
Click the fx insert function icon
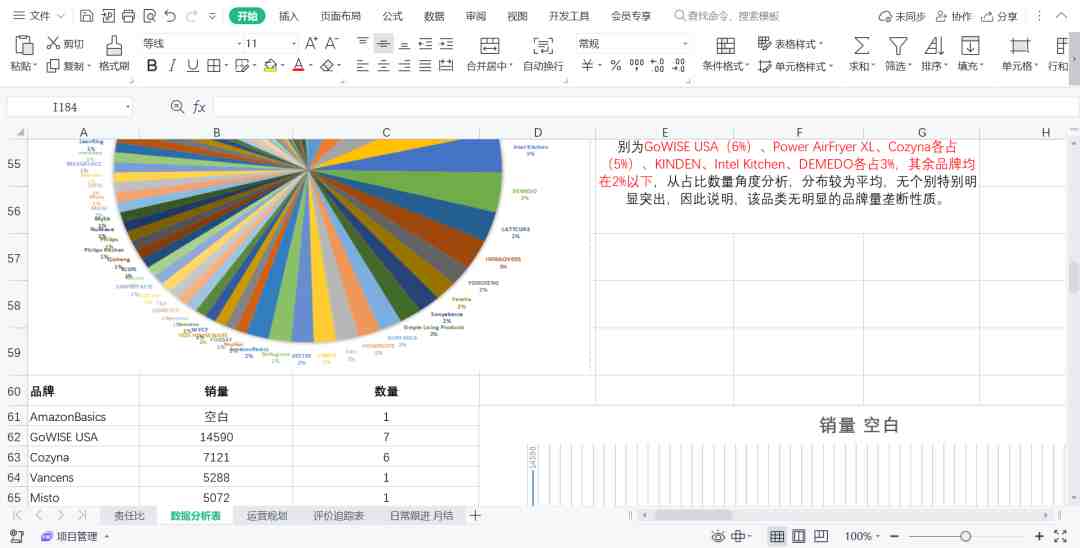pyautogui.click(x=199, y=107)
